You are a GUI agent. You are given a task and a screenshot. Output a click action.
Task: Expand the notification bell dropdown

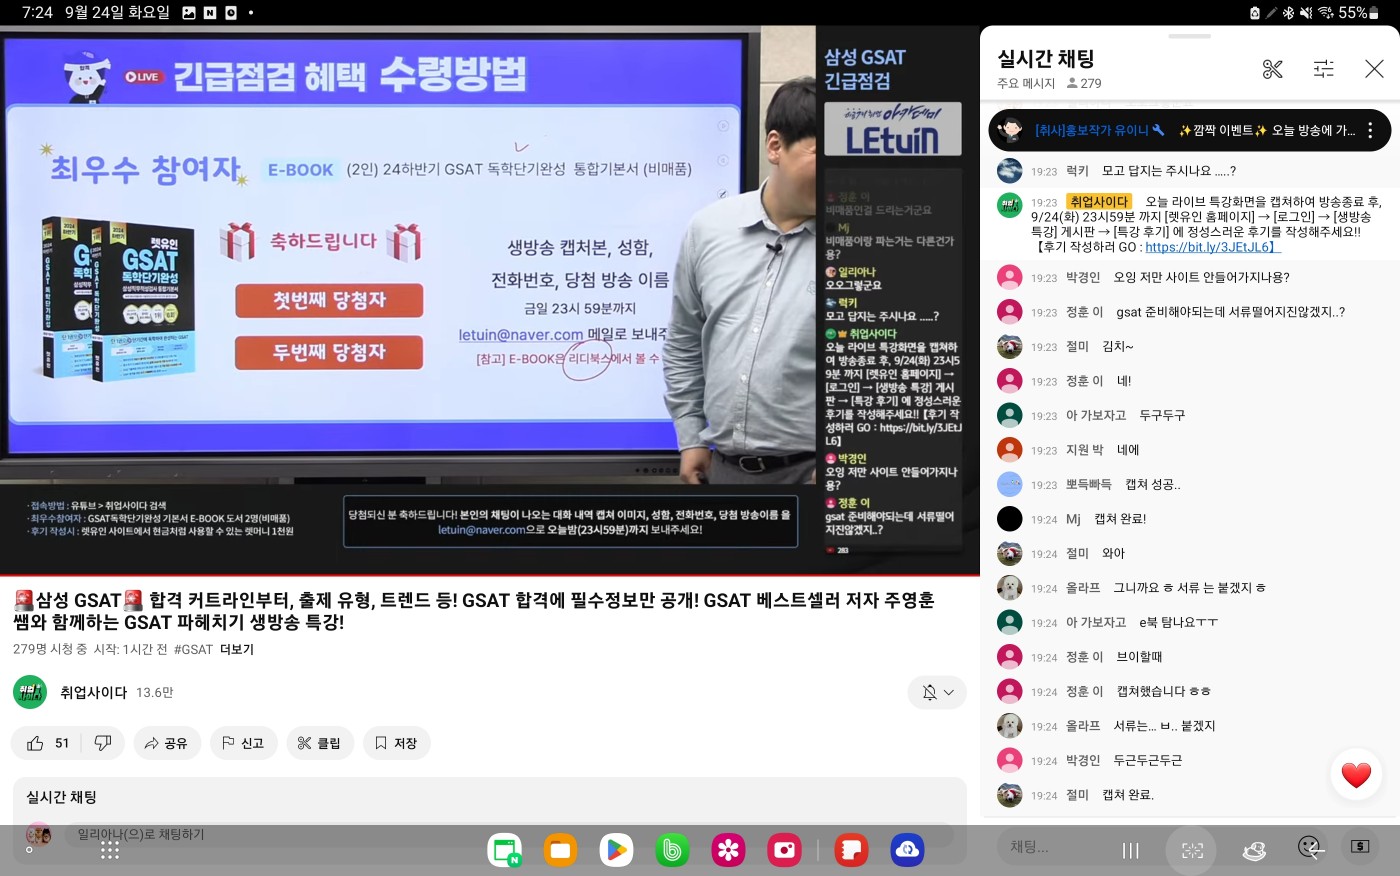tap(937, 692)
